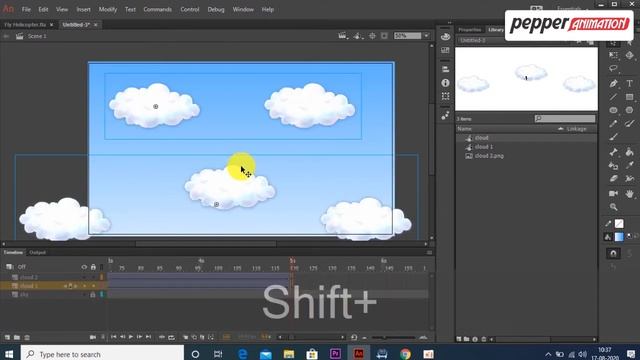Image resolution: width=640 pixels, height=360 pixels.
Task: Select the Pencil tool
Action: pyautogui.click(x=613, y=124)
